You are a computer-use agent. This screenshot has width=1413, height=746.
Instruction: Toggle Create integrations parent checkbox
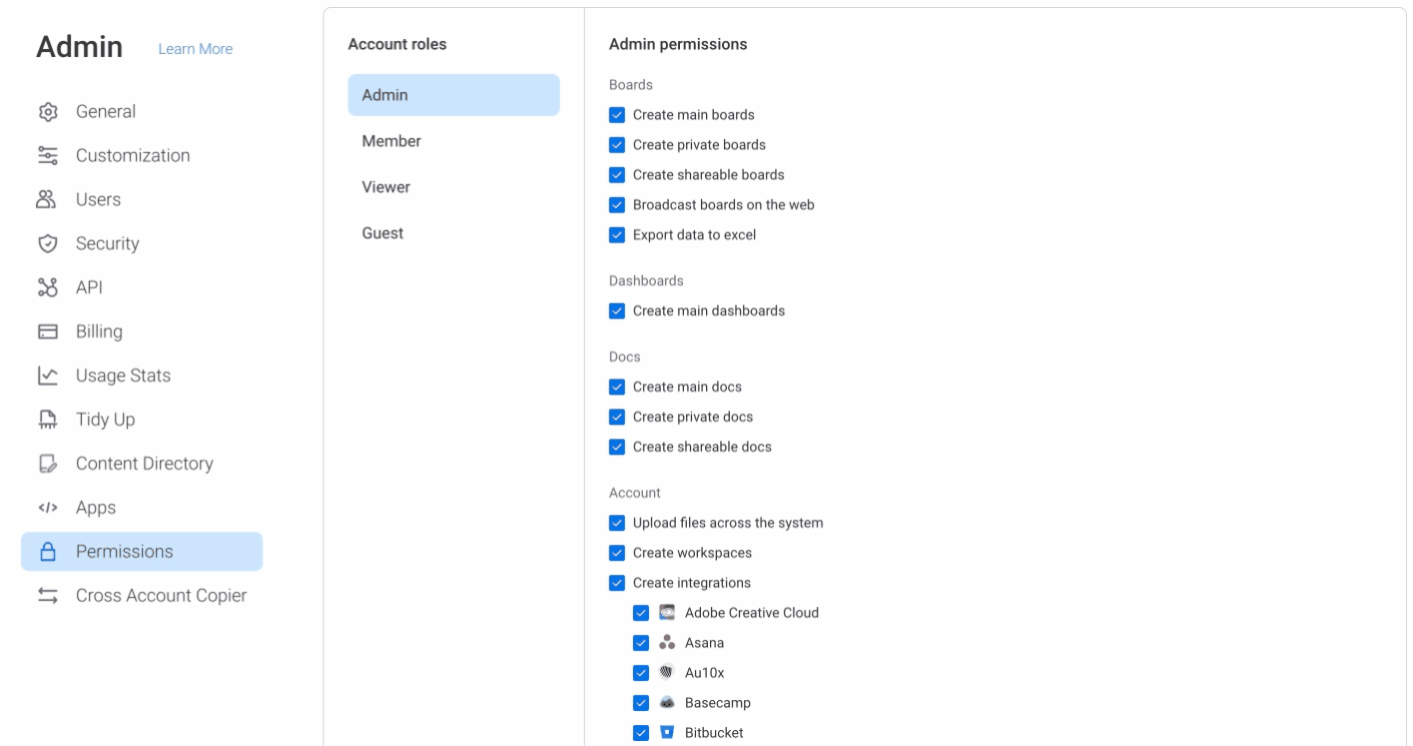click(617, 583)
